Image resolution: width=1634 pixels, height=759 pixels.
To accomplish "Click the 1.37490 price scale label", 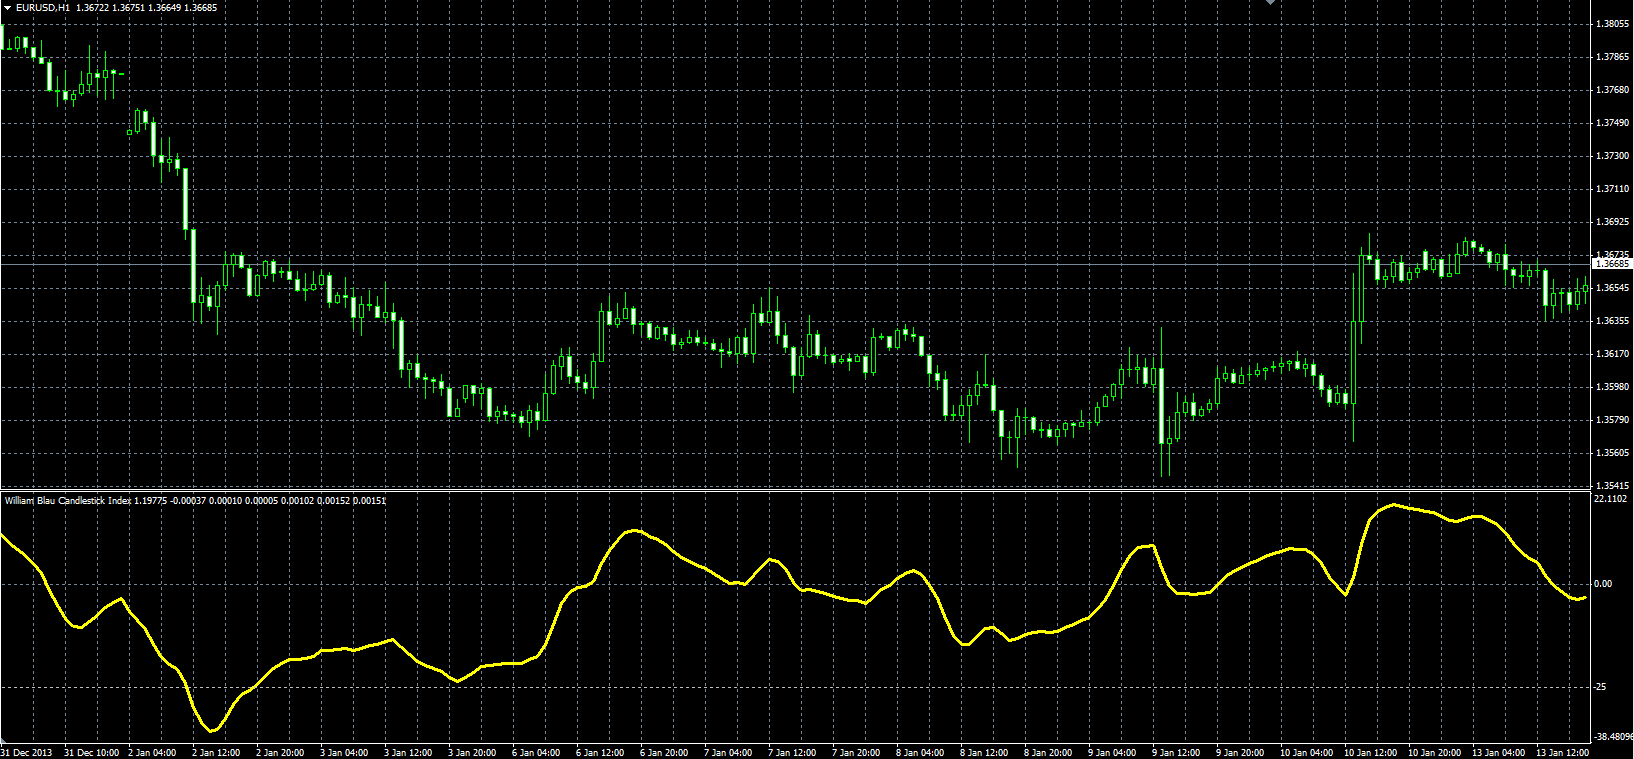I will [1612, 123].
